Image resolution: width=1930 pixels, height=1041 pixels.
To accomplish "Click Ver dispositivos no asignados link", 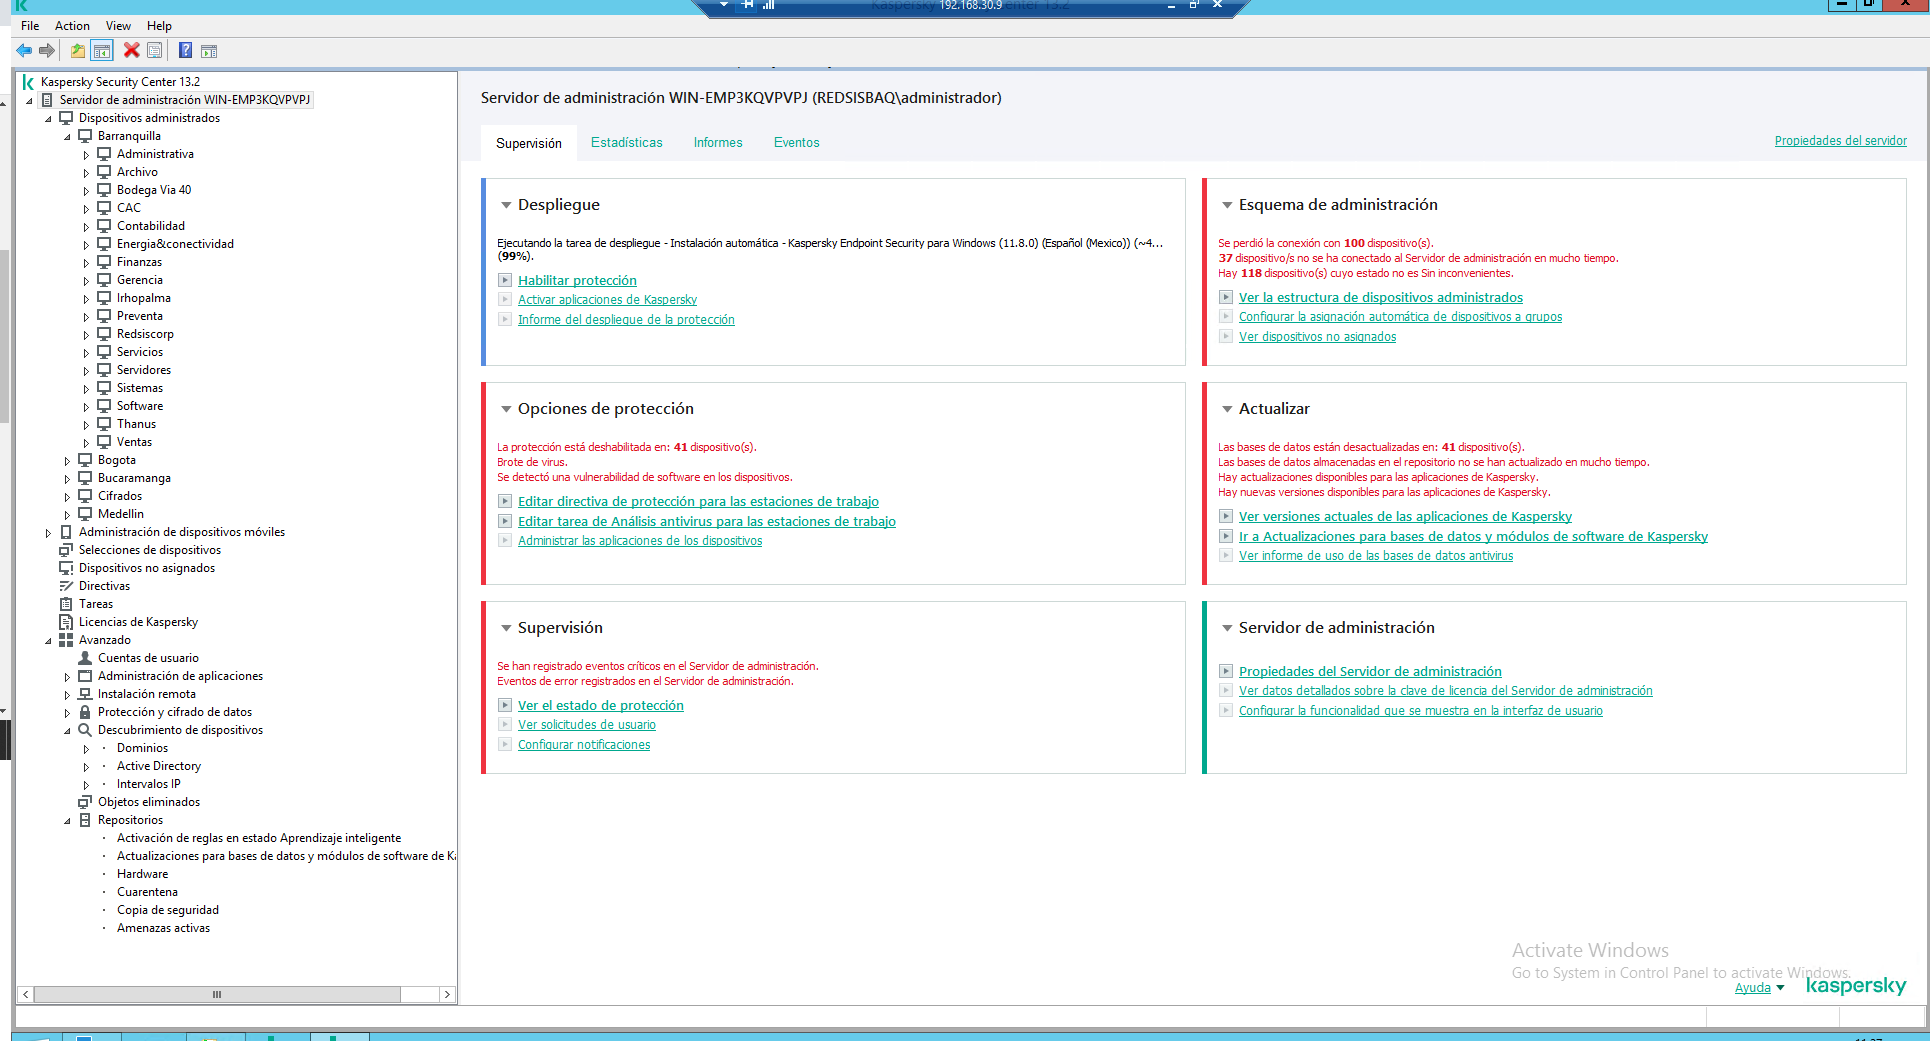I will pyautogui.click(x=1317, y=337).
